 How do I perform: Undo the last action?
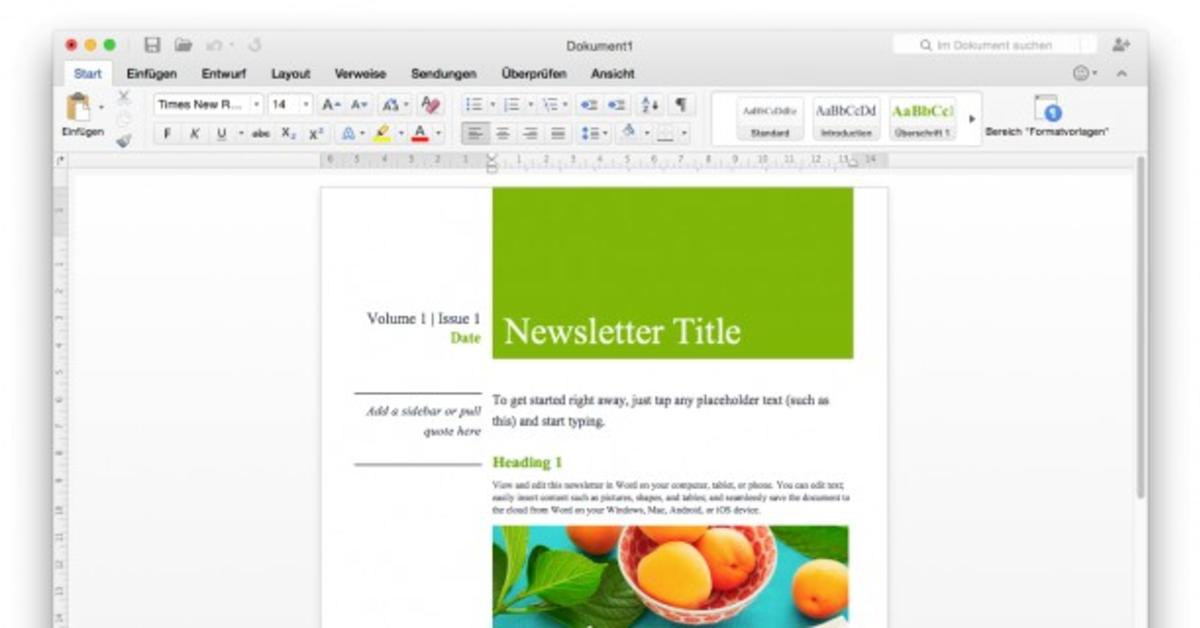pos(213,45)
